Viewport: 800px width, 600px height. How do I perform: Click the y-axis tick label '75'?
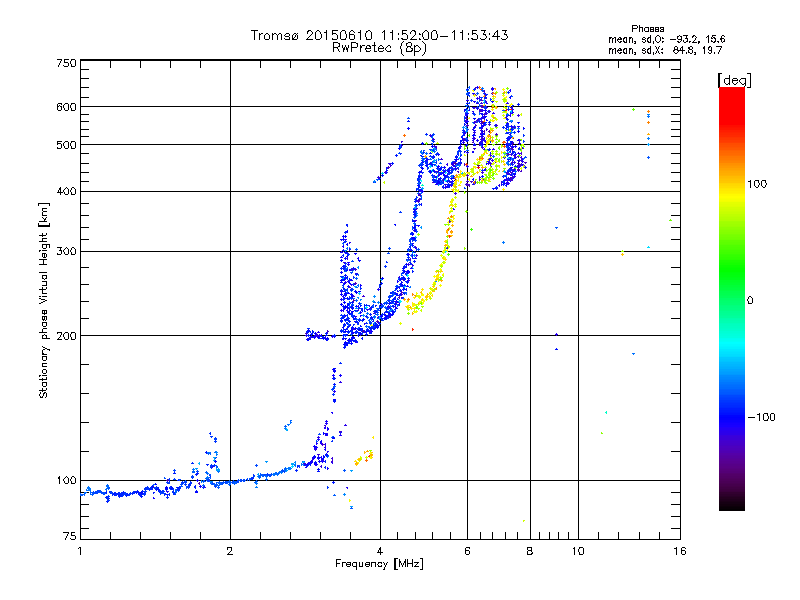point(70,536)
